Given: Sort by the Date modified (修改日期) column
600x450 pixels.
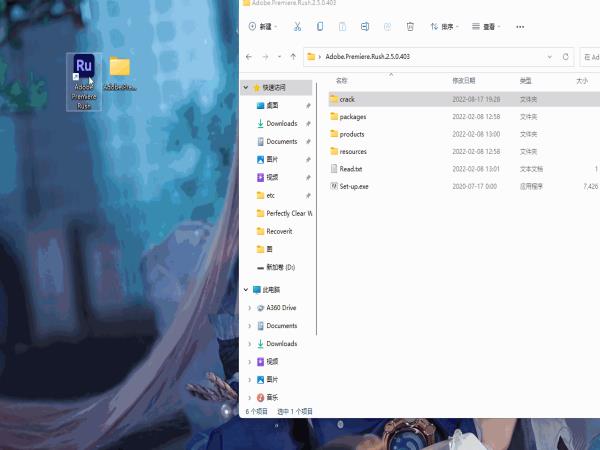Looking at the screenshot, I should [x=464, y=81].
